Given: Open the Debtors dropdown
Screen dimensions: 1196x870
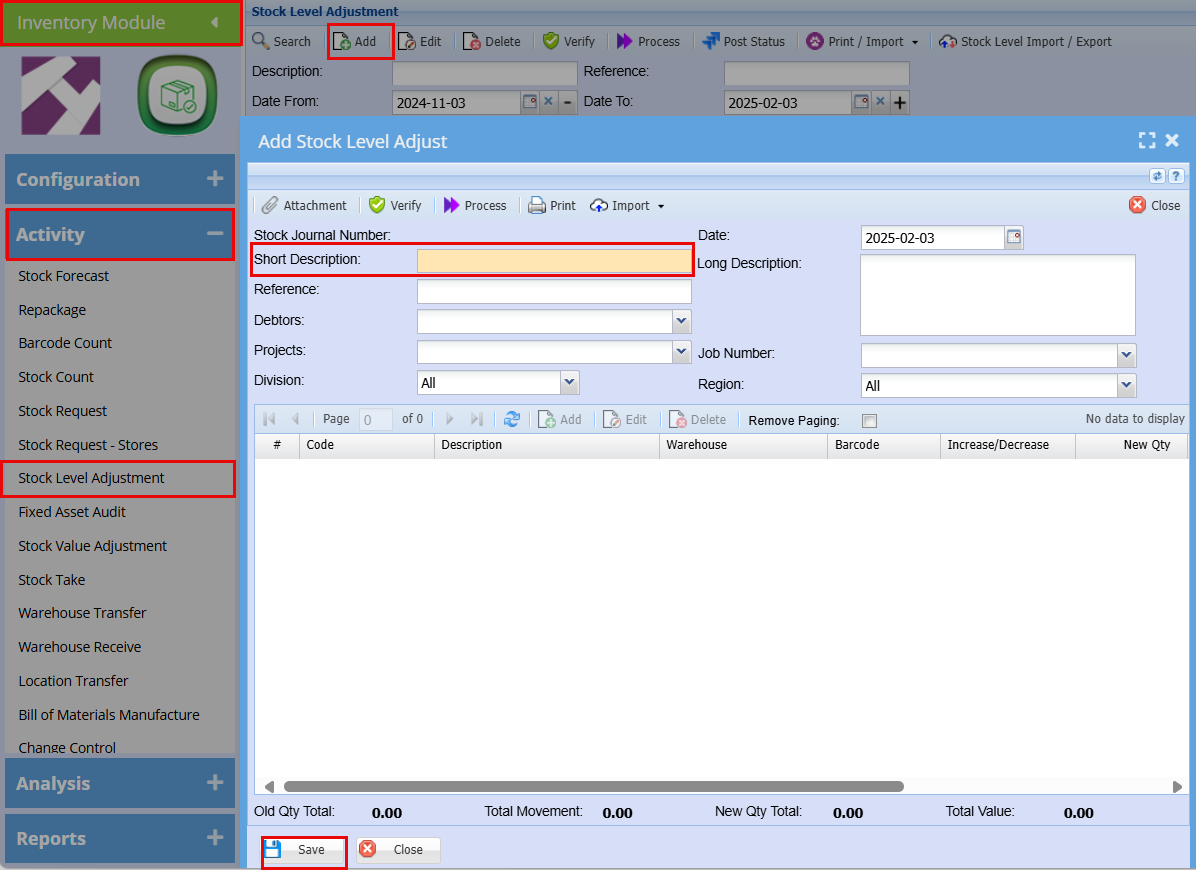Looking at the screenshot, I should pos(681,321).
